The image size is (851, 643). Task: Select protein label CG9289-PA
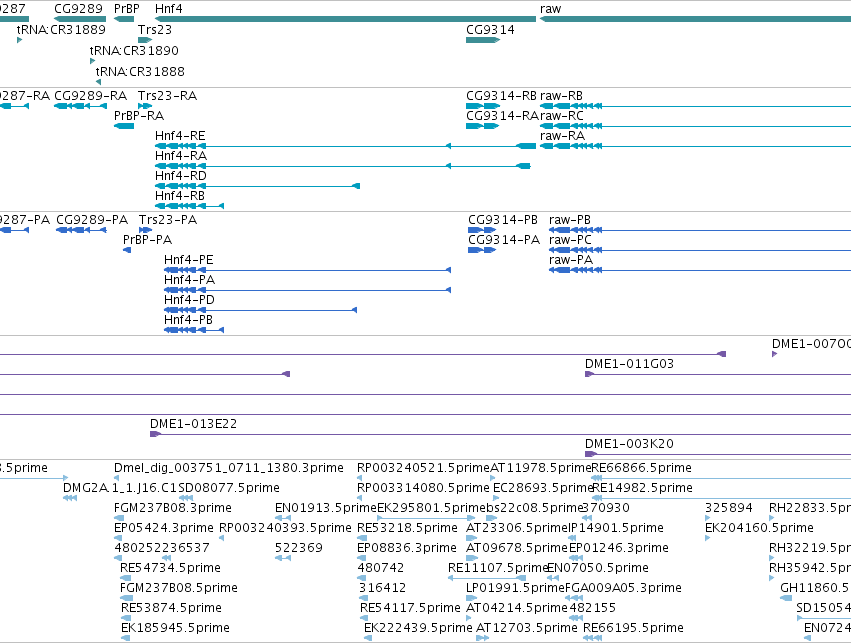click(92, 220)
